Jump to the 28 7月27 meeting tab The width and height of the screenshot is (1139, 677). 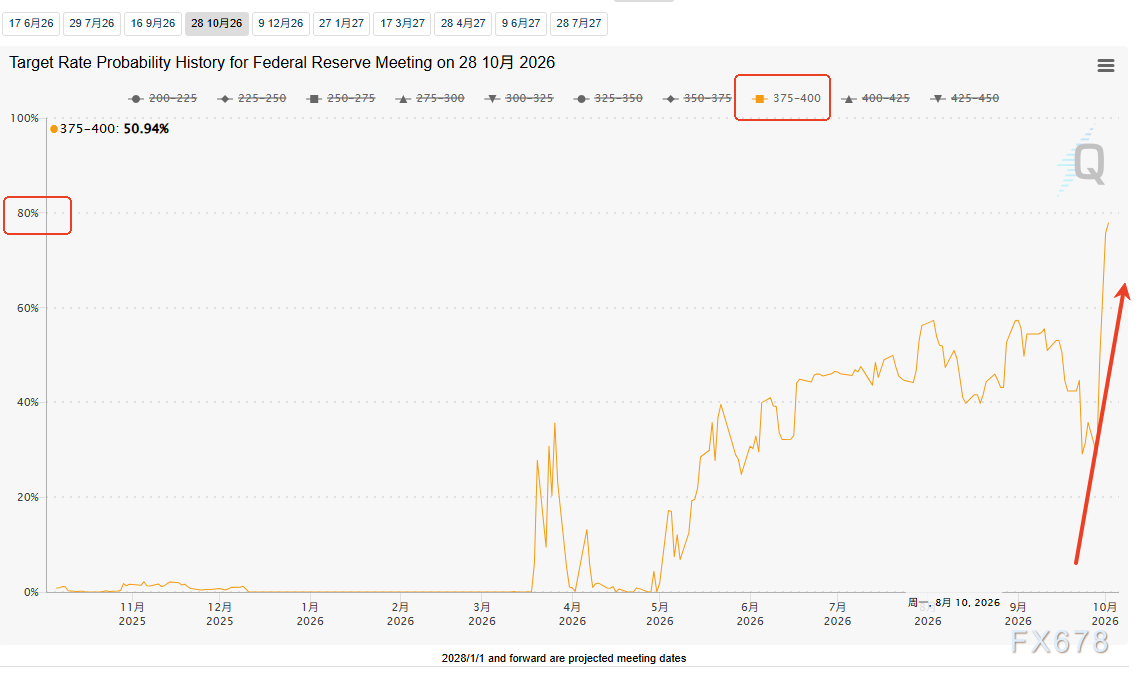(x=579, y=23)
